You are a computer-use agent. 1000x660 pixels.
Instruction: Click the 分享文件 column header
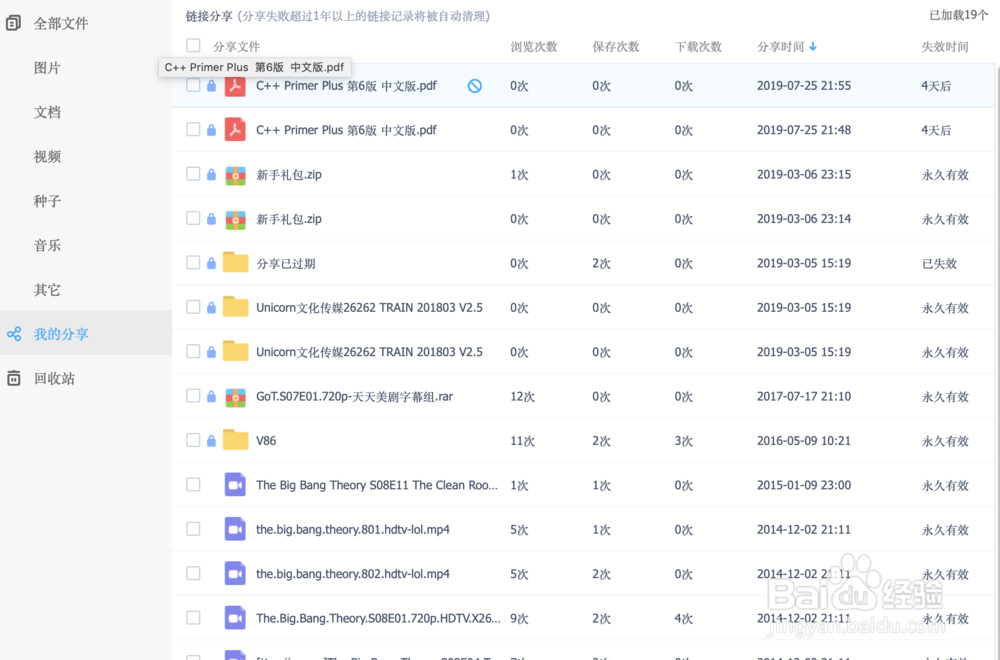236,47
